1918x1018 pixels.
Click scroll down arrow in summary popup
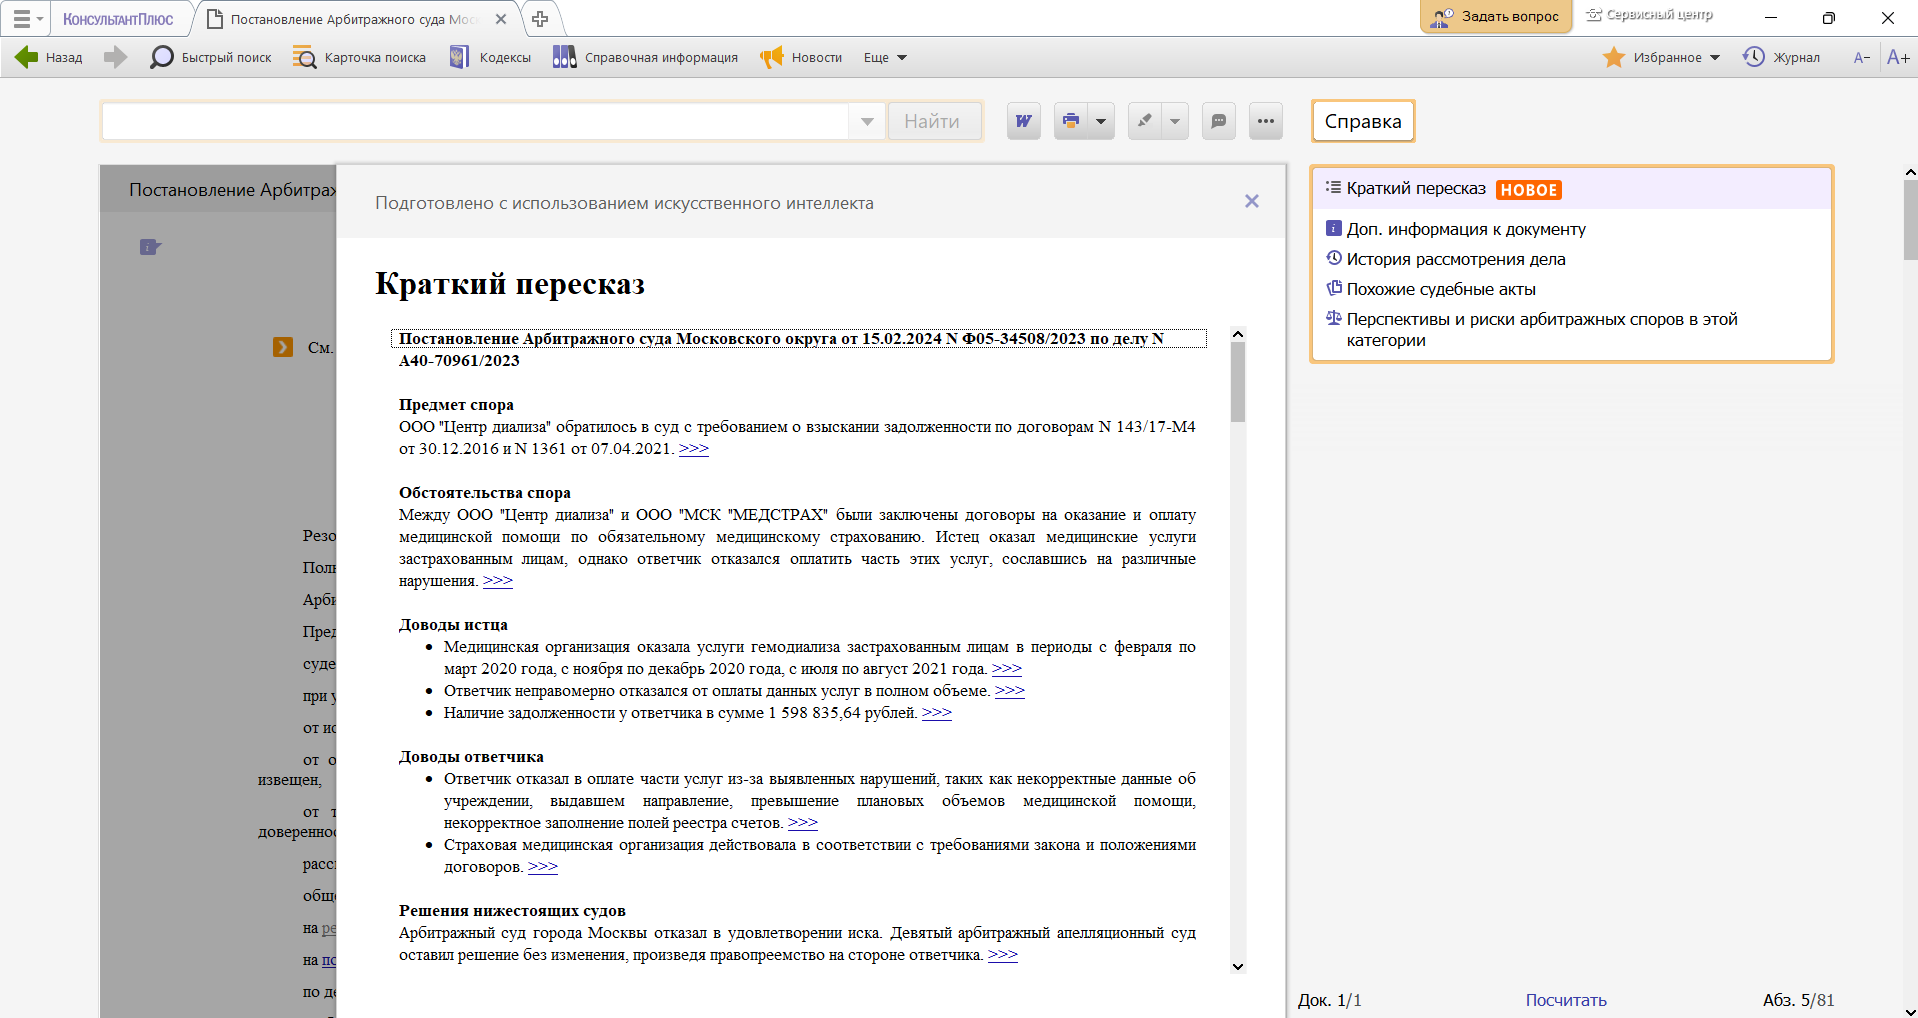pyautogui.click(x=1238, y=966)
